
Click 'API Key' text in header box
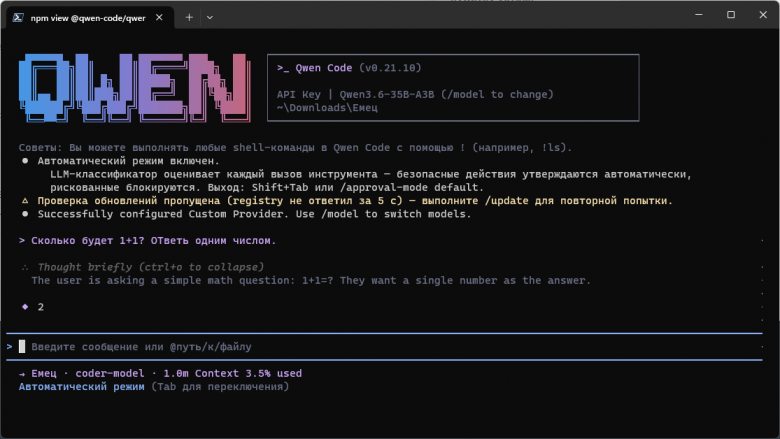pos(298,94)
